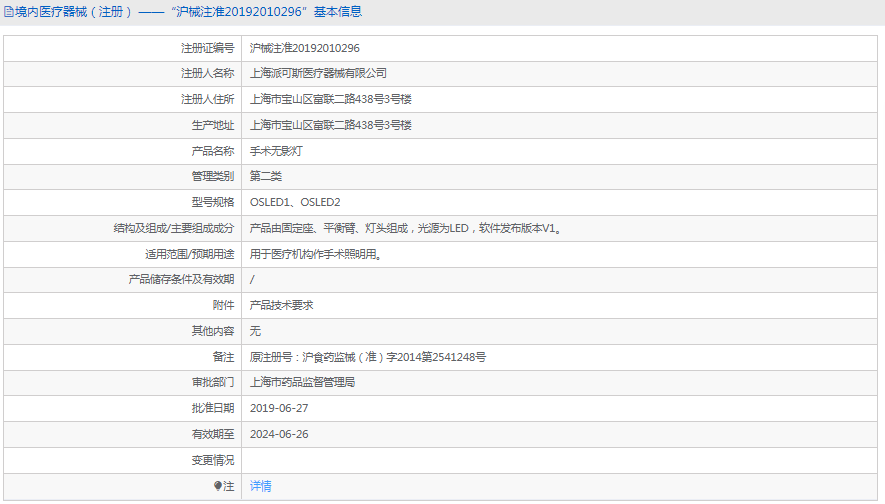Click the bulb icon next to 注 label
The height and width of the screenshot is (504, 885).
point(218,486)
